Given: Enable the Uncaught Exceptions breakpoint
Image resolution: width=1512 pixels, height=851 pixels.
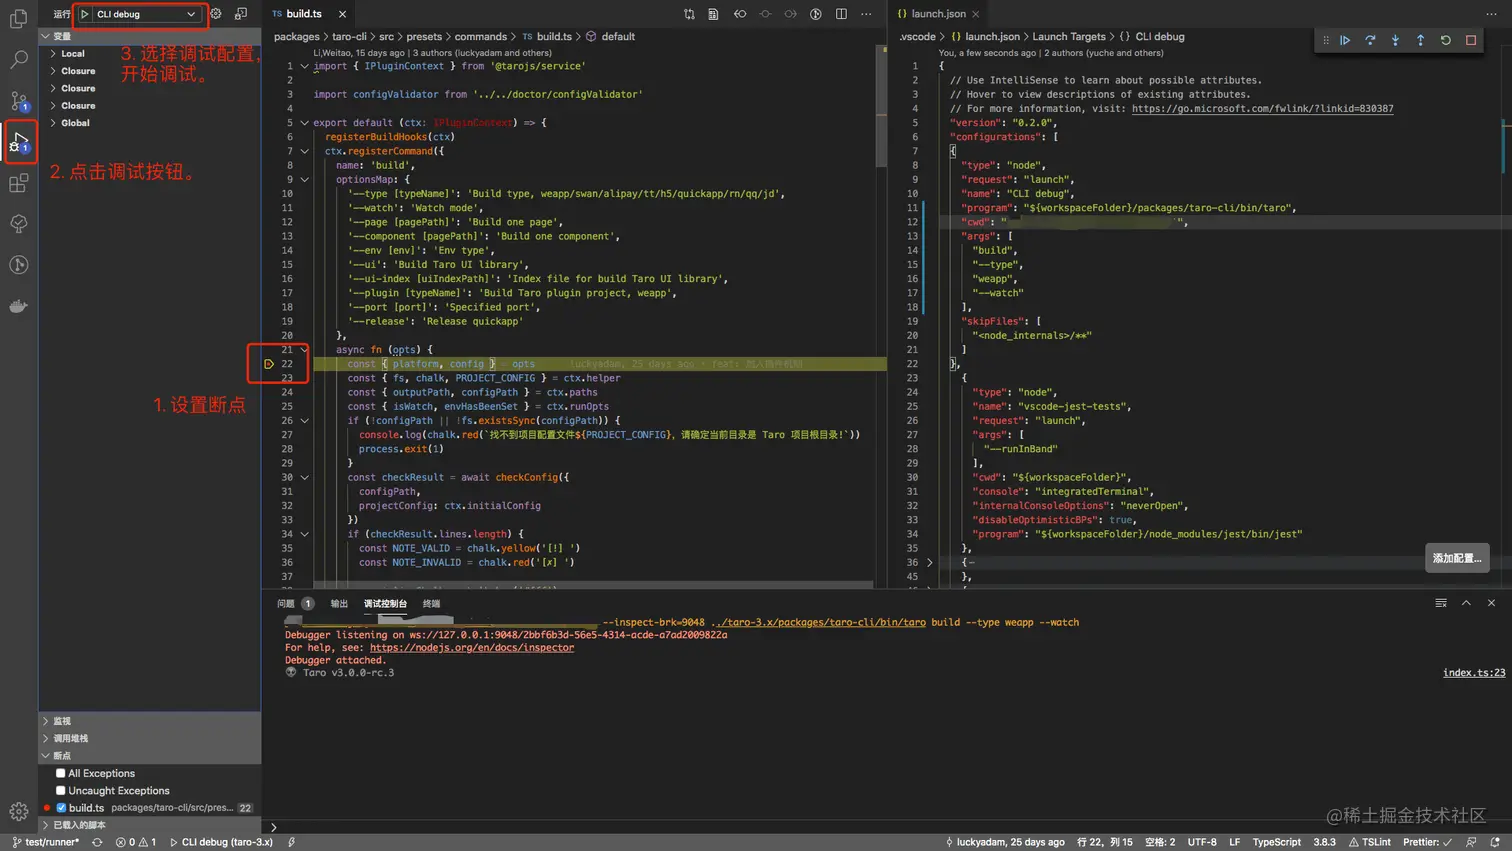Looking at the screenshot, I should tap(61, 790).
